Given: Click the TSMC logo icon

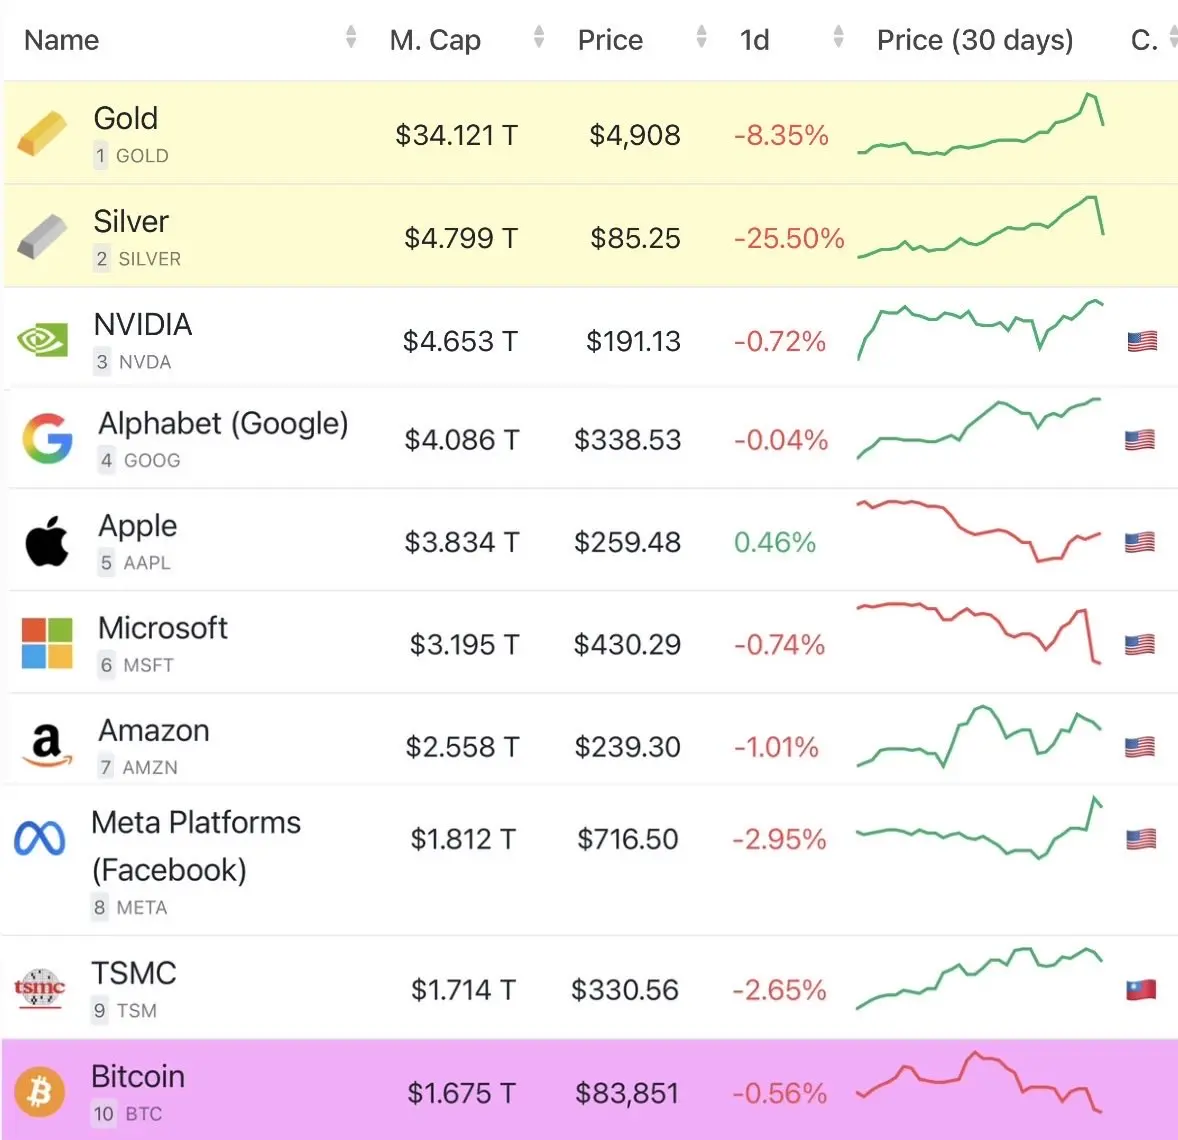Looking at the screenshot, I should pyautogui.click(x=40, y=989).
